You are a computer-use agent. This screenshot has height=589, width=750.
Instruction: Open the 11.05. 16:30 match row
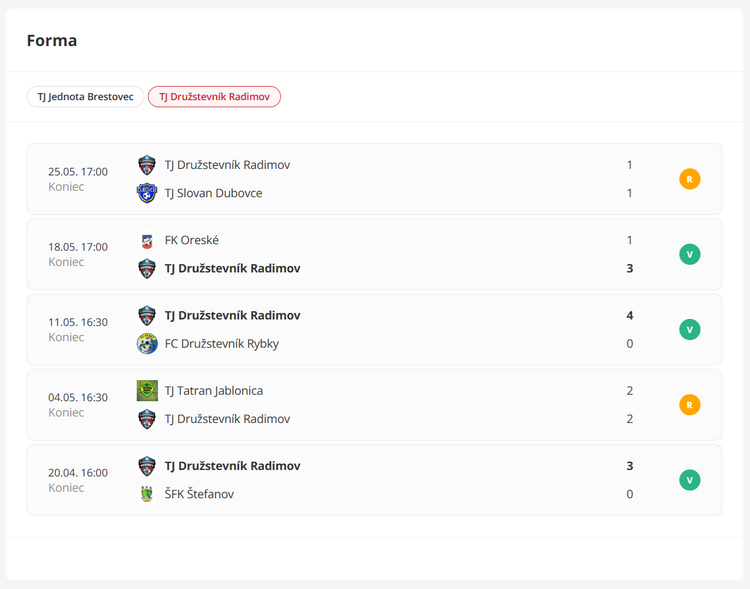(374, 330)
